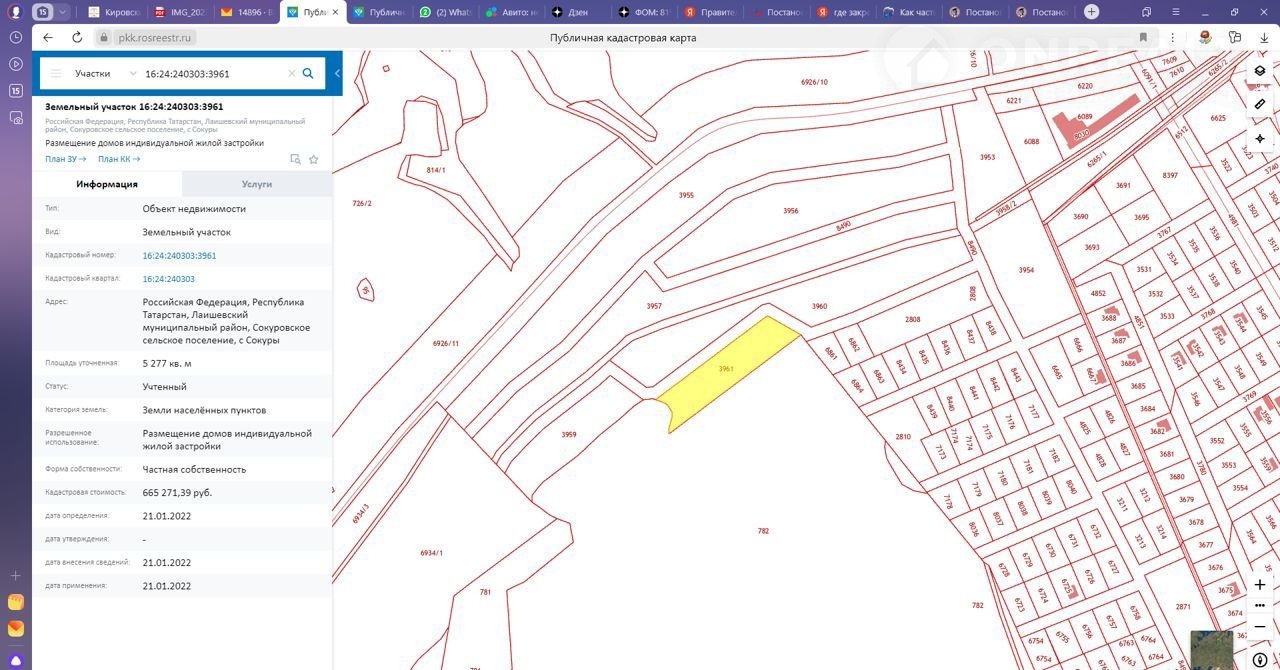Open the hamburger menu in search bar
The image size is (1280, 670).
(x=56, y=73)
